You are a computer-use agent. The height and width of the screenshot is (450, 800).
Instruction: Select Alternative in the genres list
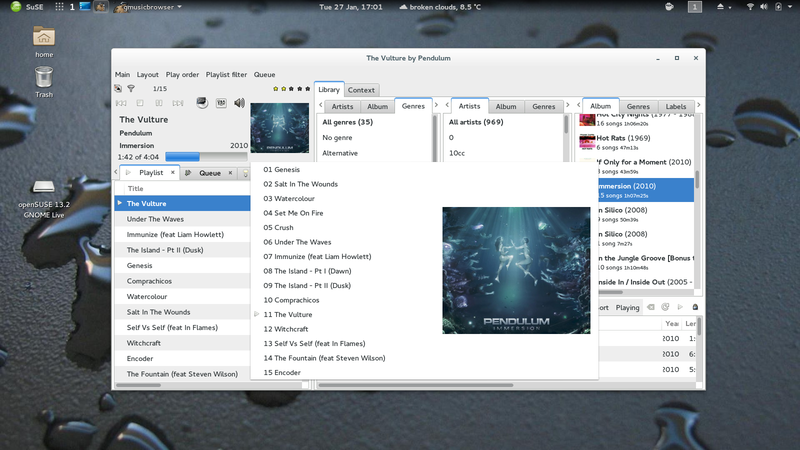coord(340,153)
